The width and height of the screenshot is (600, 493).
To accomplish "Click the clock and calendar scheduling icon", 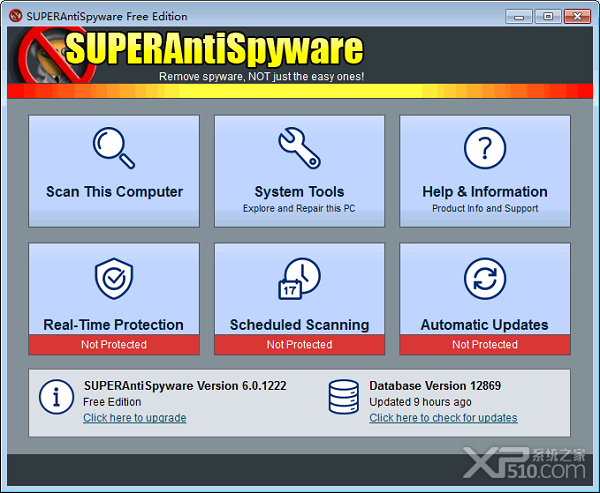I will pos(299,279).
